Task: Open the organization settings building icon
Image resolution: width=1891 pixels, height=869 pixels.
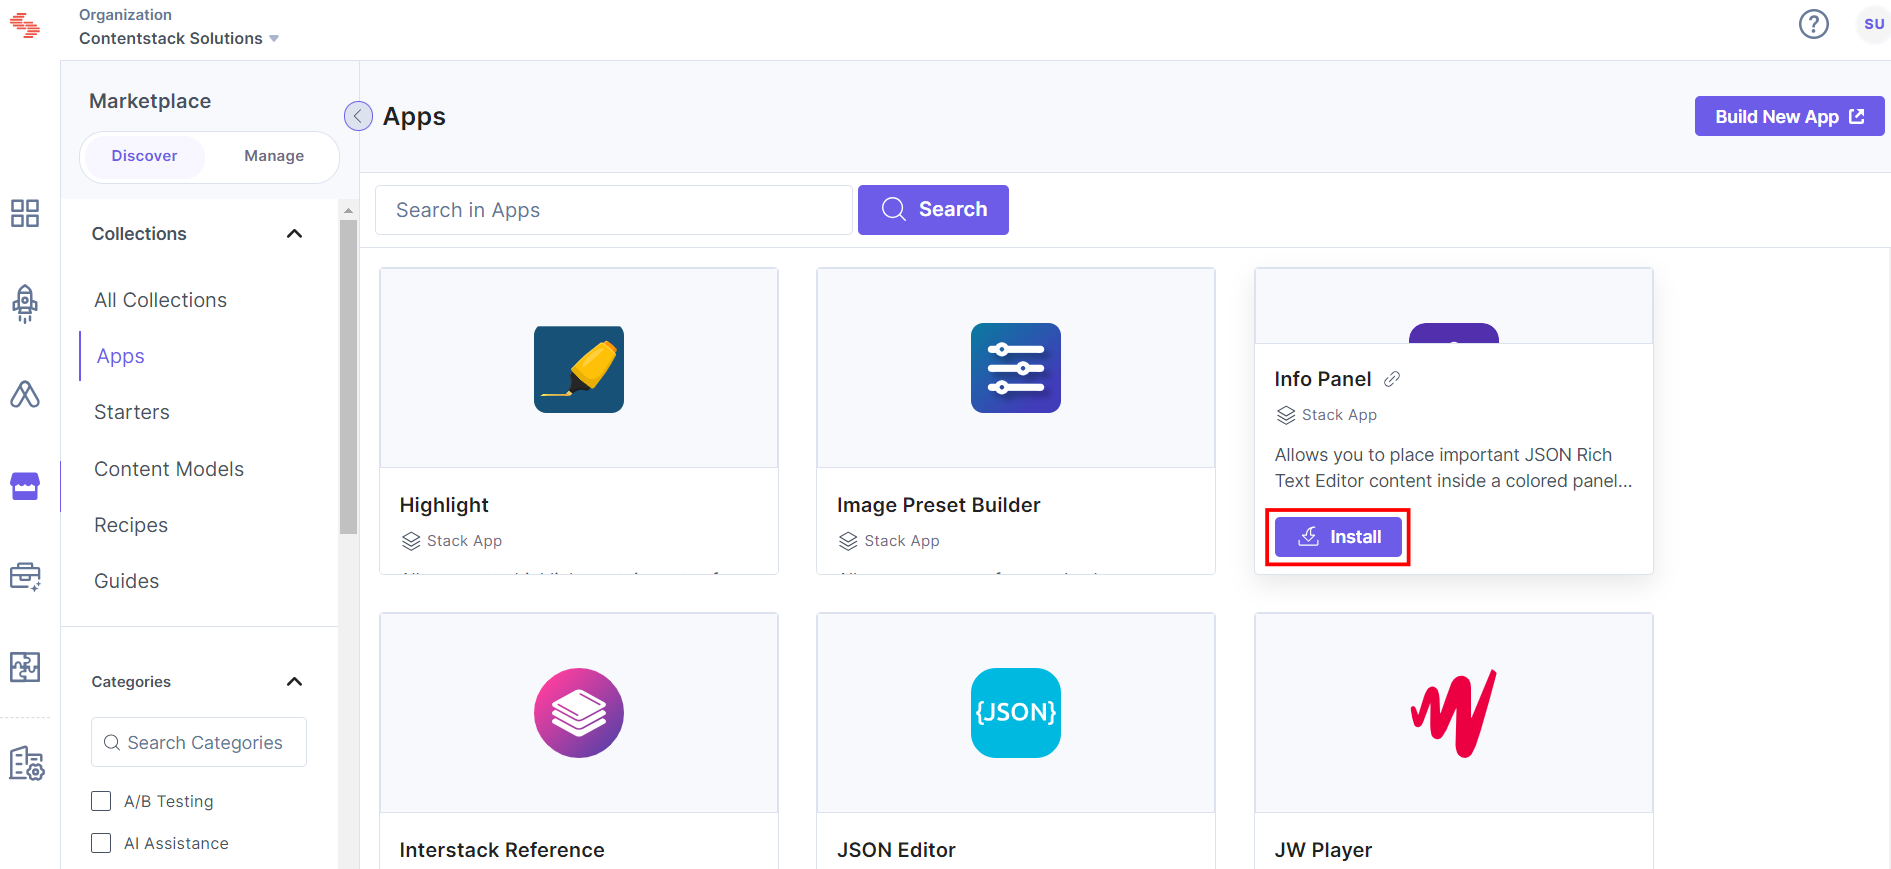Action: (x=27, y=764)
